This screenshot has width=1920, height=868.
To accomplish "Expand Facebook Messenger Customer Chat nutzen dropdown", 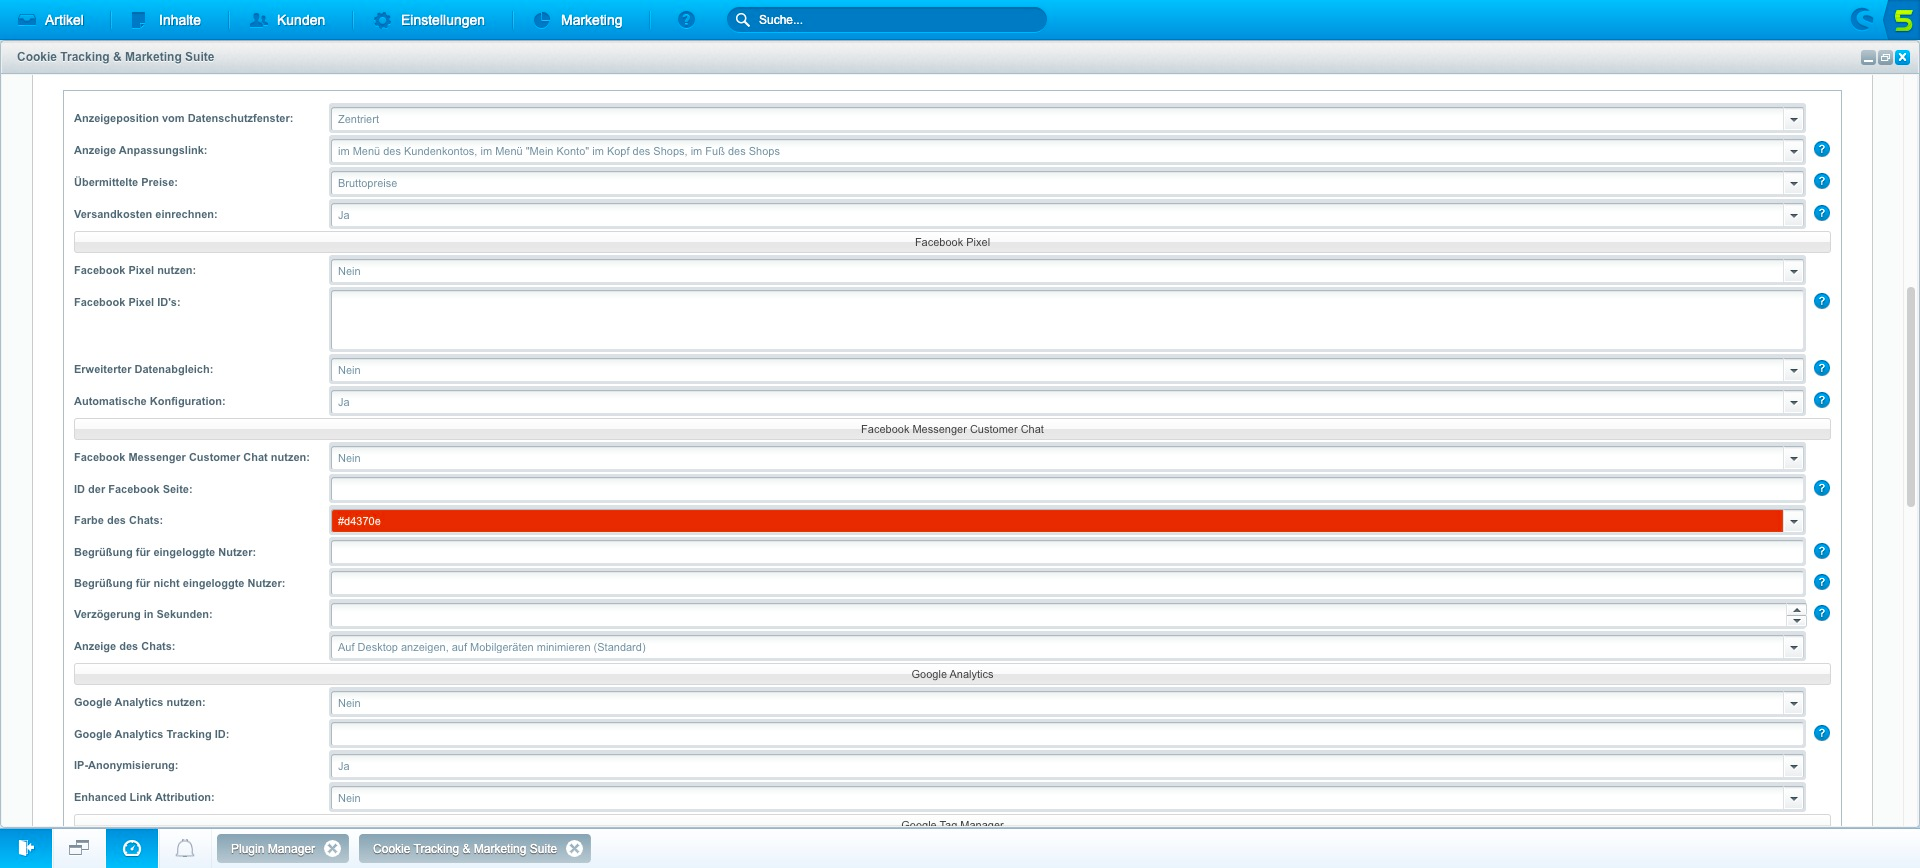I will click(x=1794, y=458).
